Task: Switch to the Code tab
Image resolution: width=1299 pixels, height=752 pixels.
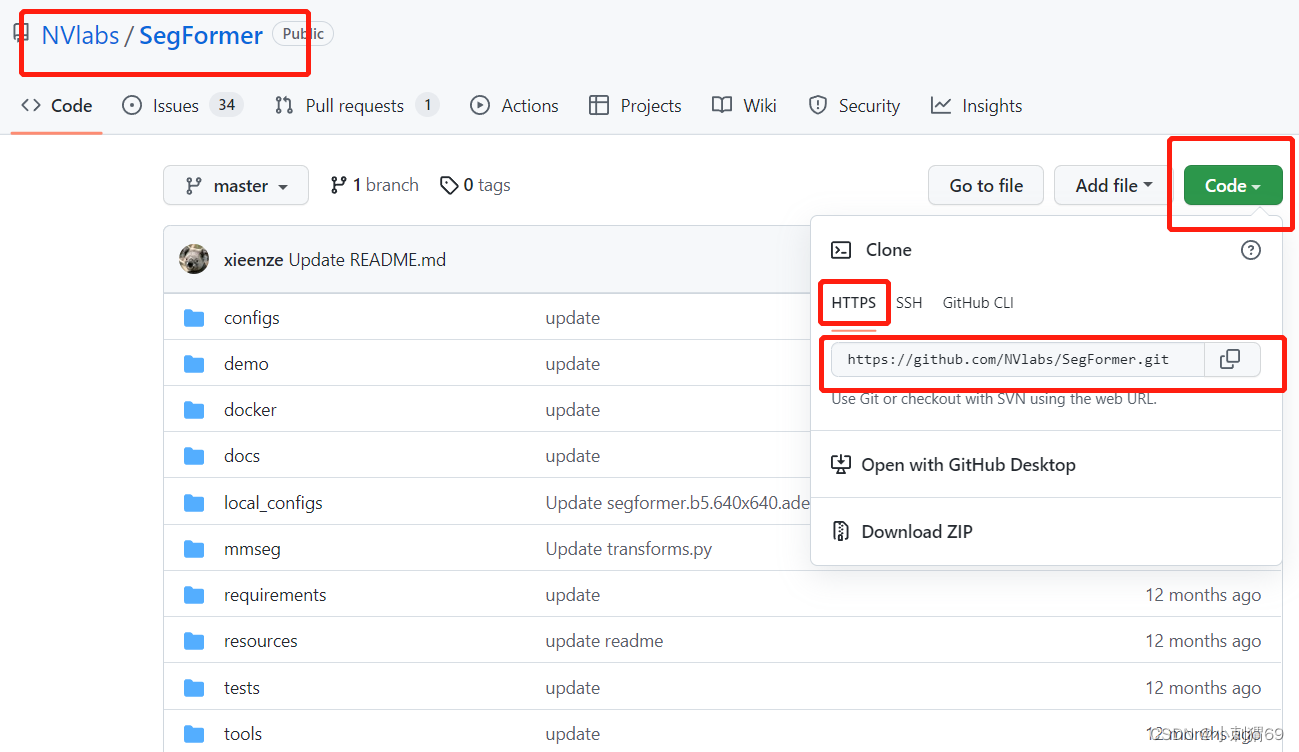Action: click(x=57, y=106)
